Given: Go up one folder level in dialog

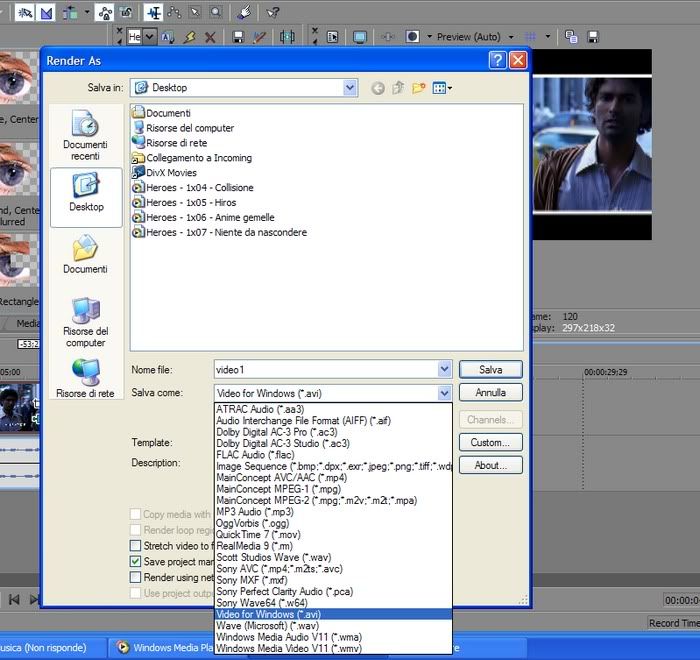Looking at the screenshot, I should (x=398, y=88).
